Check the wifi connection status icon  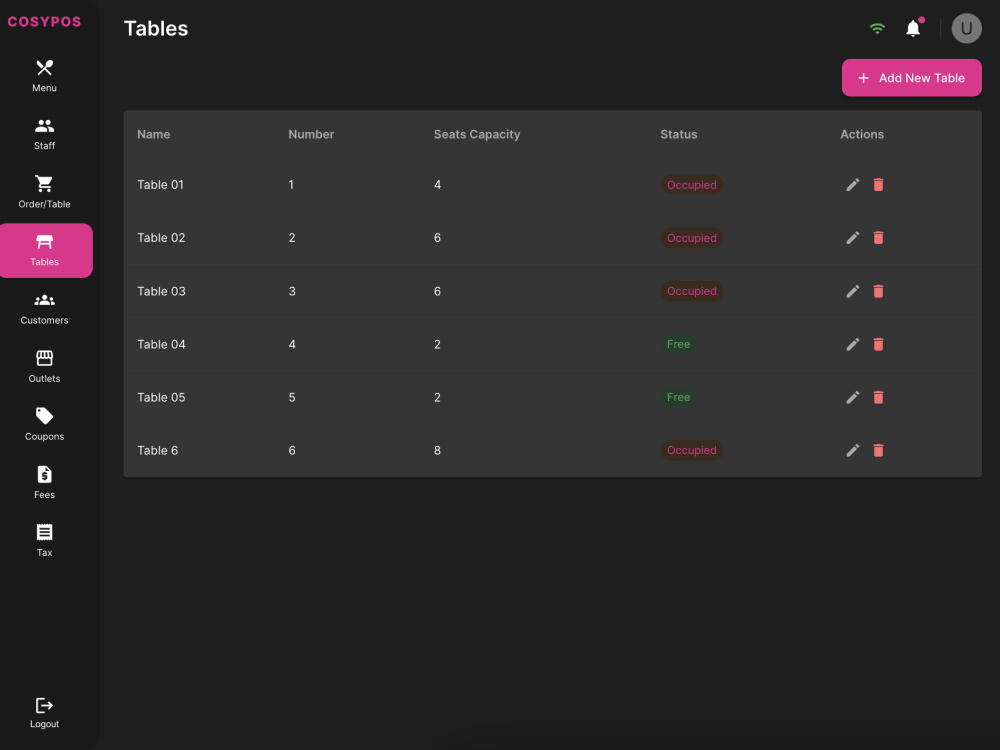coord(878,29)
